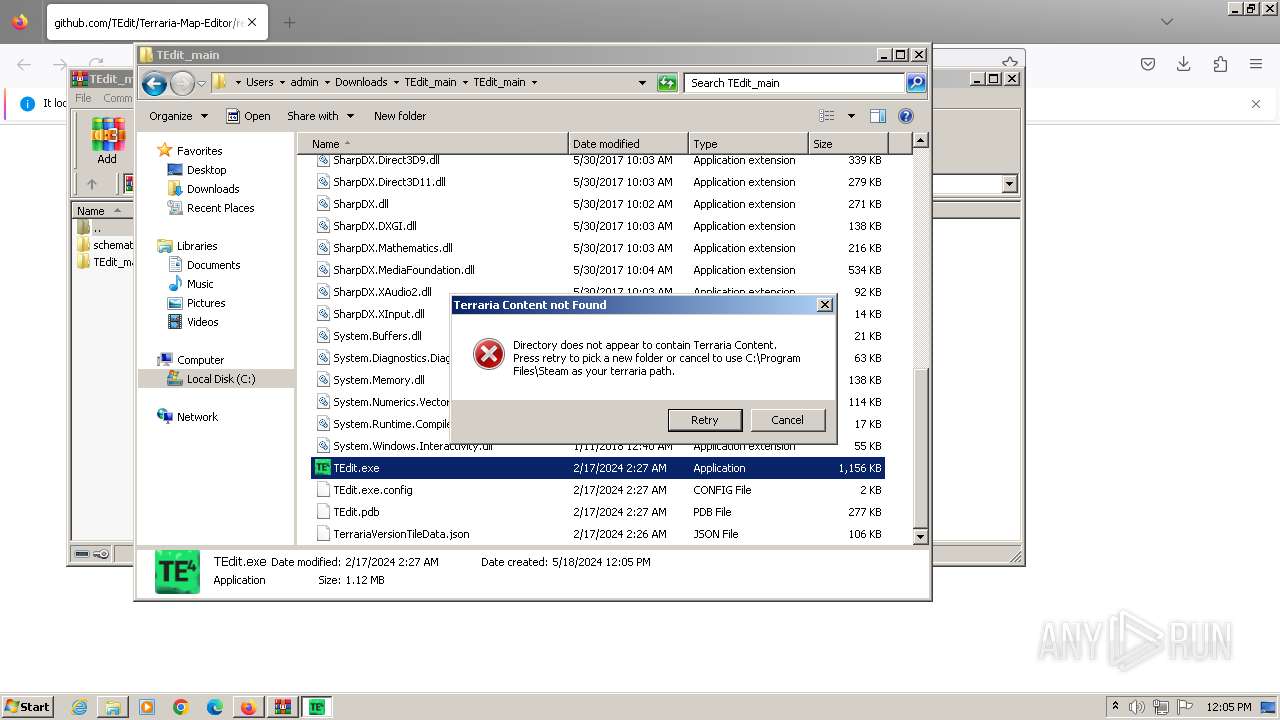Open address bar history dropdown
The height and width of the screenshot is (720, 1280).
[x=642, y=83]
